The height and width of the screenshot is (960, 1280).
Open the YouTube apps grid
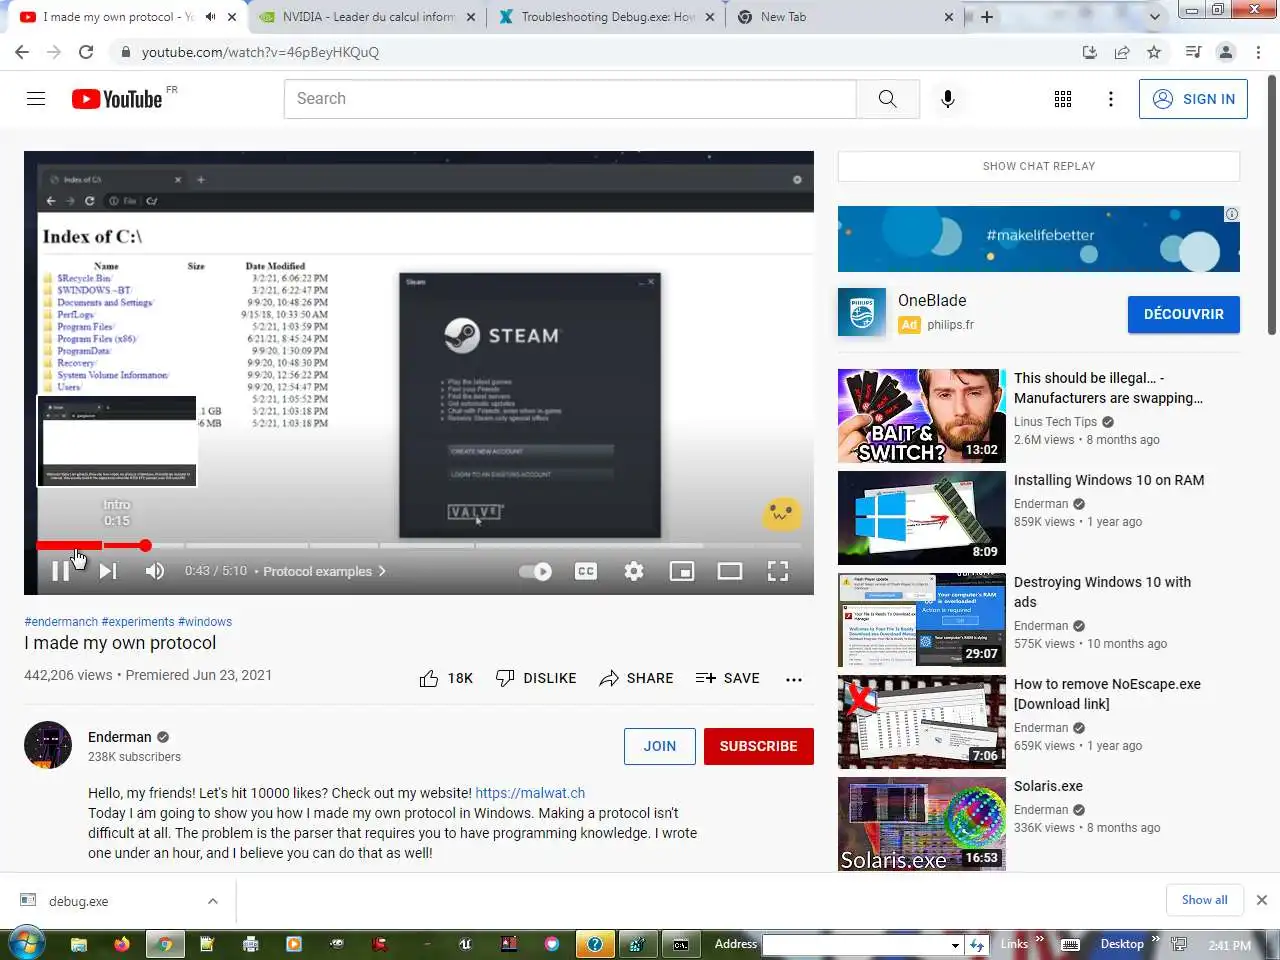pos(1063,98)
